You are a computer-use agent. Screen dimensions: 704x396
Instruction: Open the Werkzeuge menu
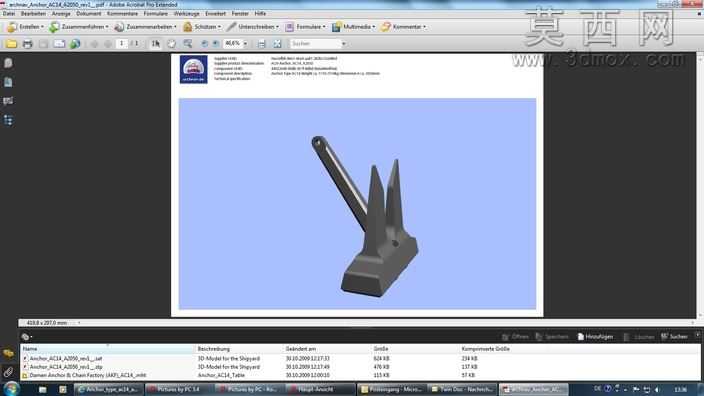[x=186, y=13]
